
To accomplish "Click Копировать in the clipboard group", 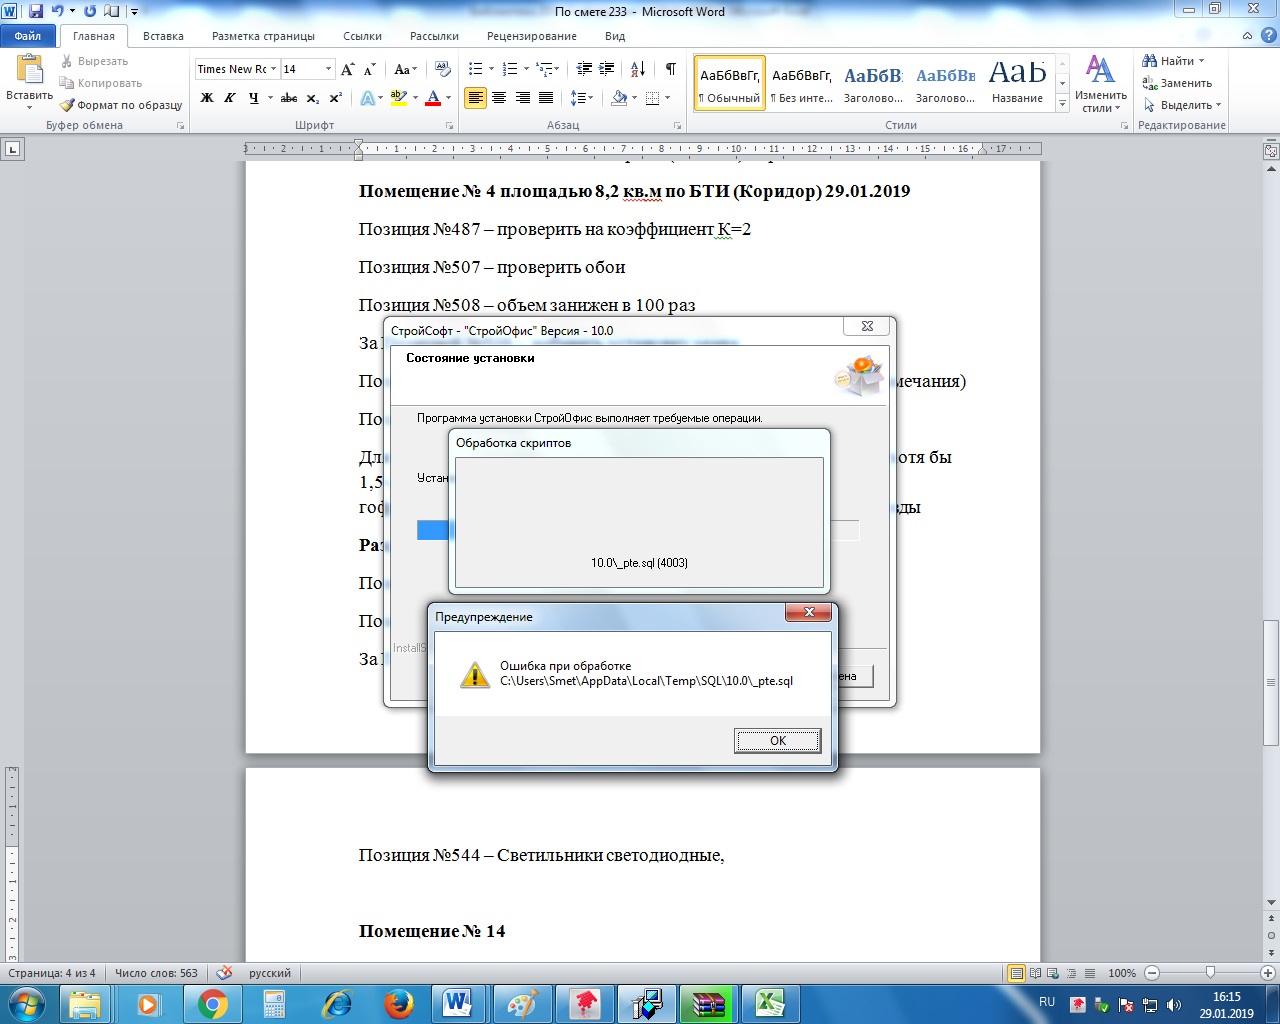I will 100,83.
